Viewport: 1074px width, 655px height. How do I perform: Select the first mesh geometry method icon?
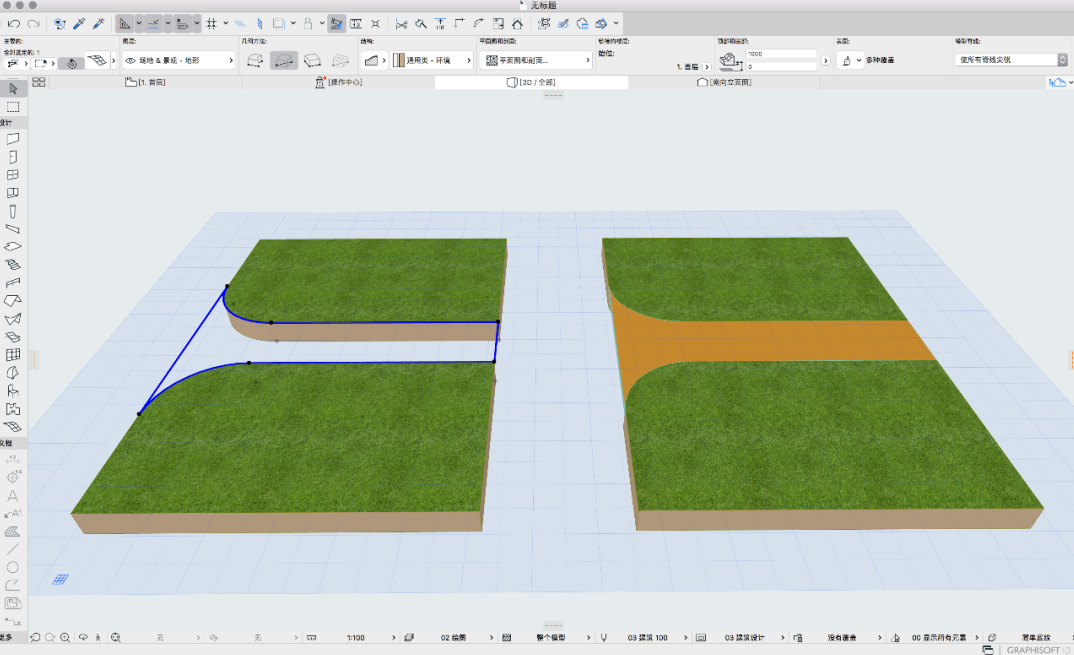[x=255, y=60]
